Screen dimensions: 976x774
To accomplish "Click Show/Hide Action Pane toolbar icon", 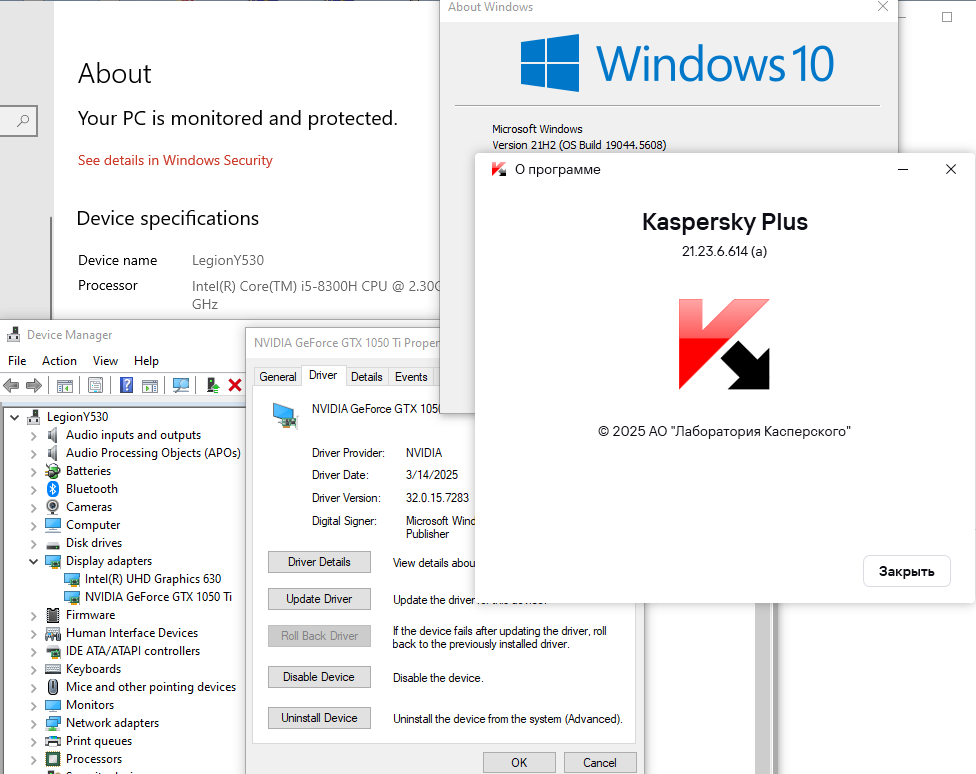I will (150, 386).
